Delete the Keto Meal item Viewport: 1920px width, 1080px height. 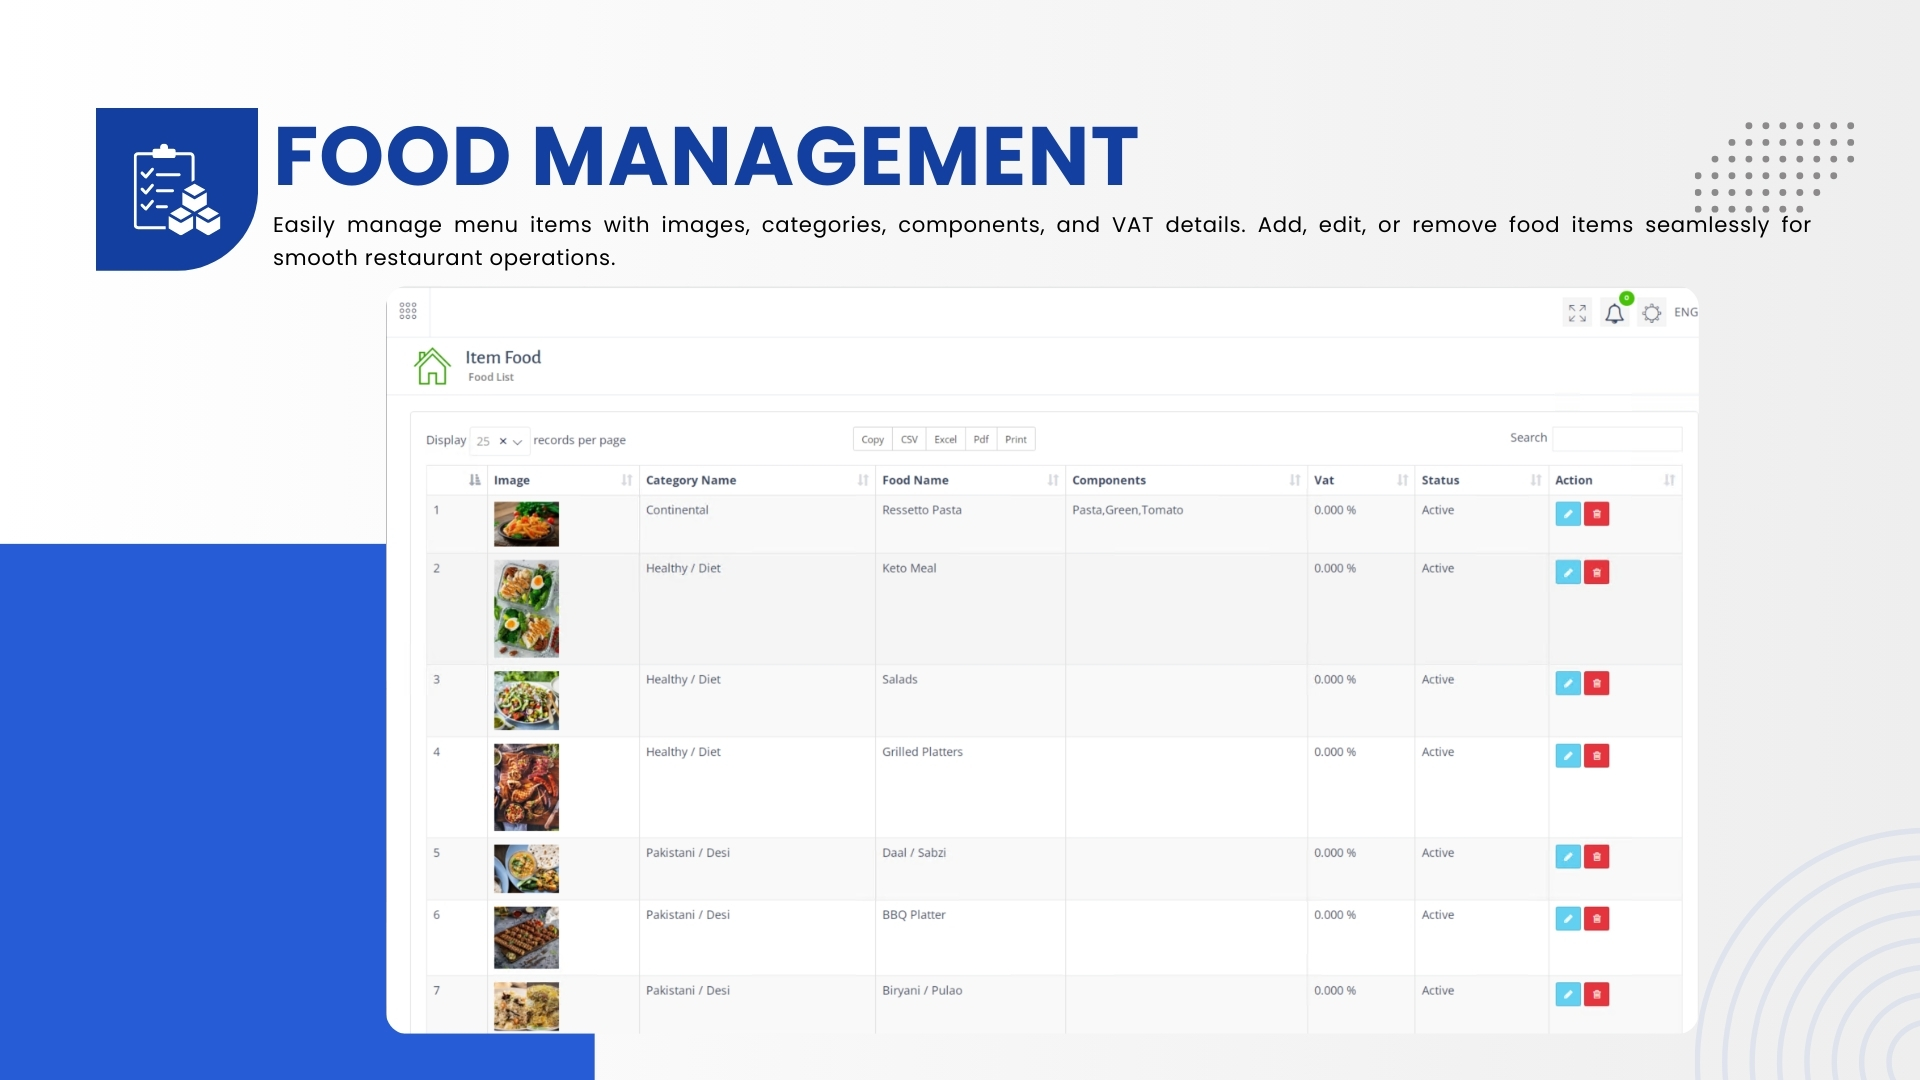[x=1596, y=572]
